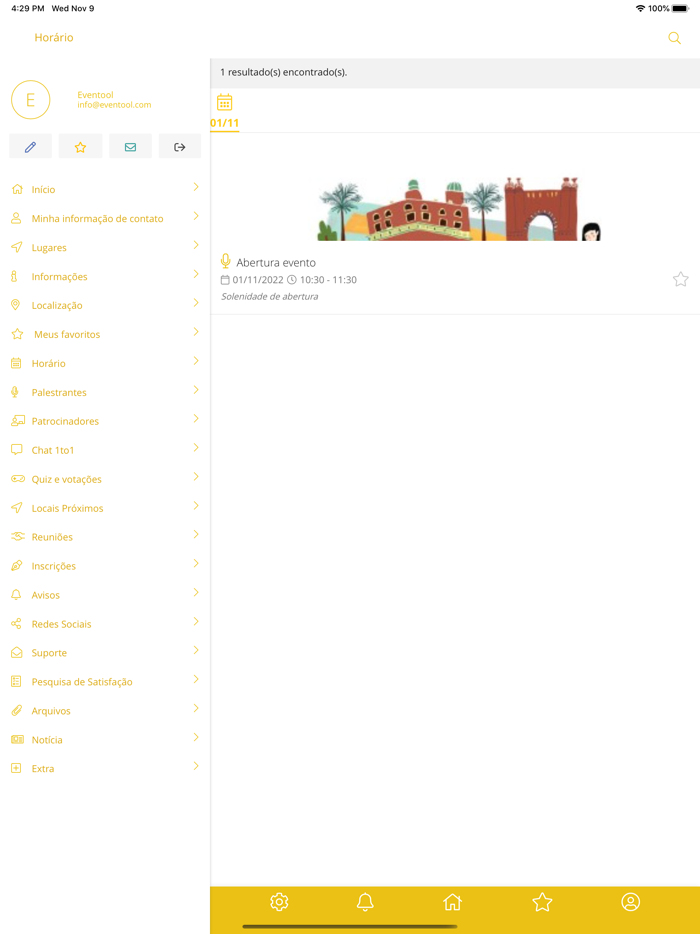Expand the Redes Sociais chevron arrow
This screenshot has width=700, height=934.
tap(196, 622)
